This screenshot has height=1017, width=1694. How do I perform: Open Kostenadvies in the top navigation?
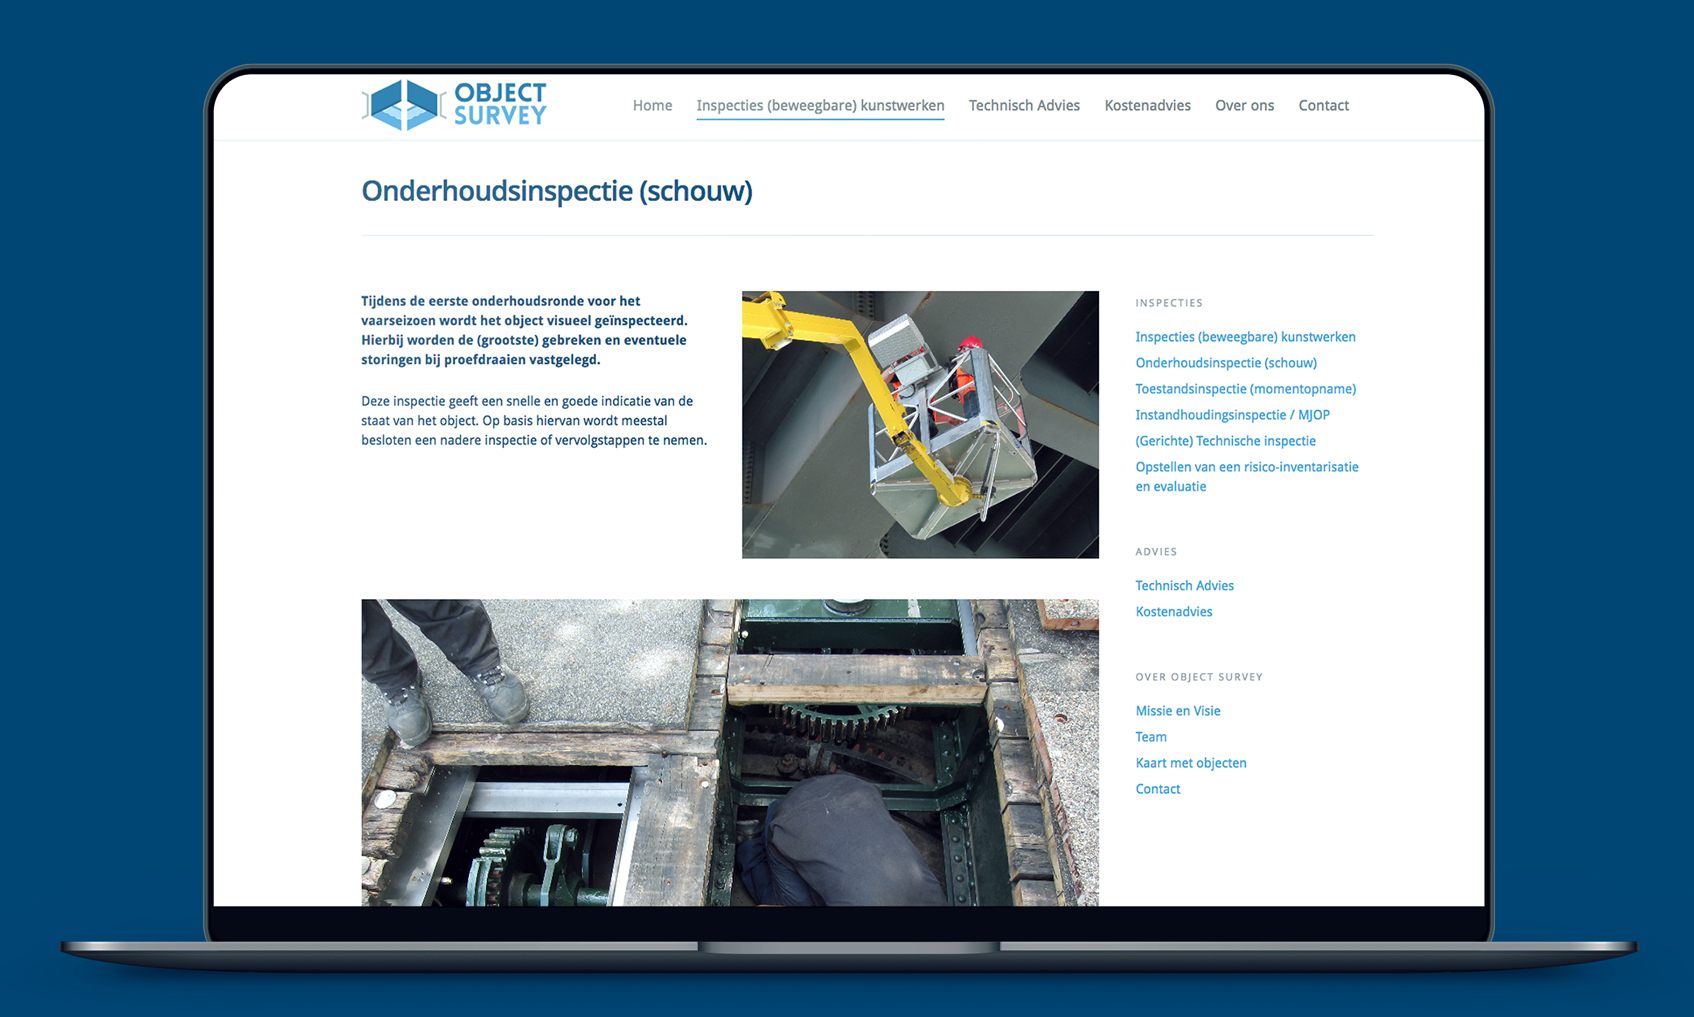coord(1147,105)
